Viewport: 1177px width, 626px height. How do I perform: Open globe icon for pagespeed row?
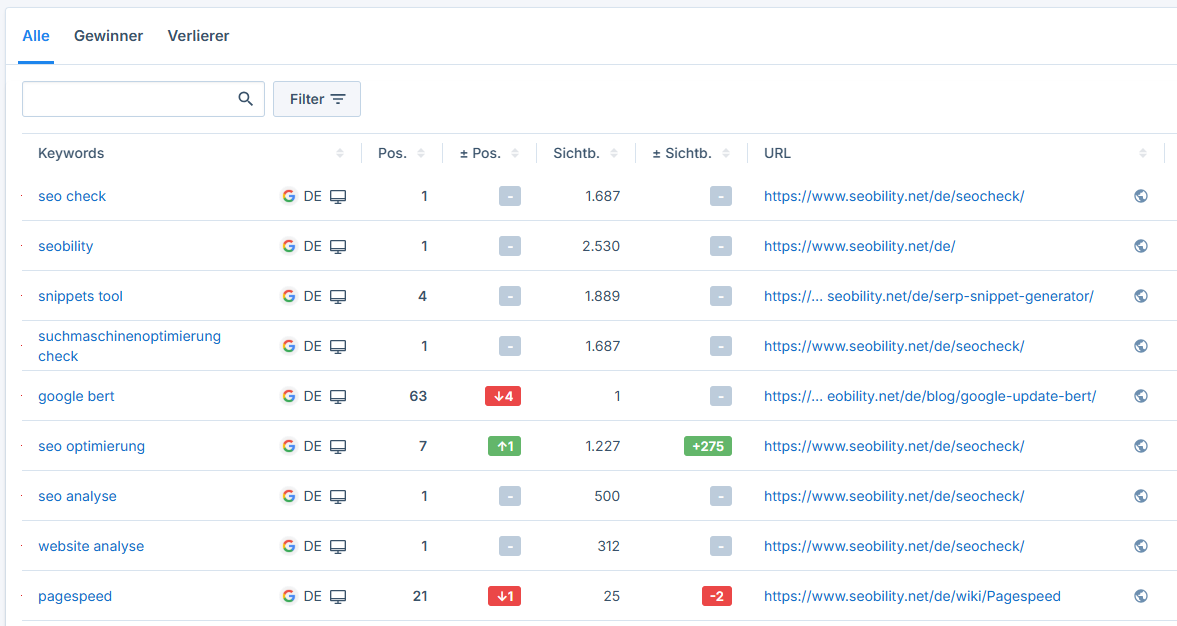1141,596
